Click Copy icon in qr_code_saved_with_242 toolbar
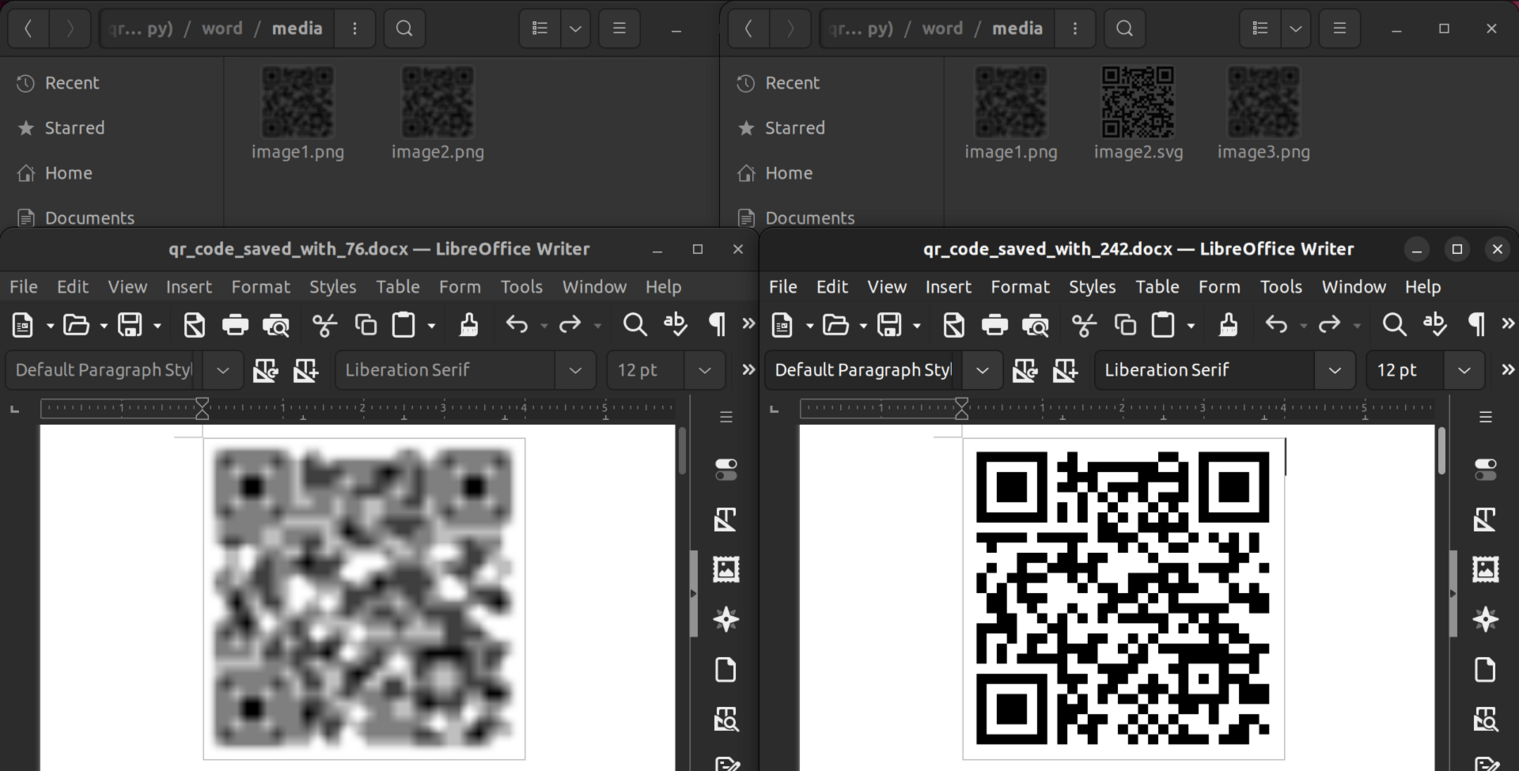This screenshot has height=771, width=1519. [1125, 324]
